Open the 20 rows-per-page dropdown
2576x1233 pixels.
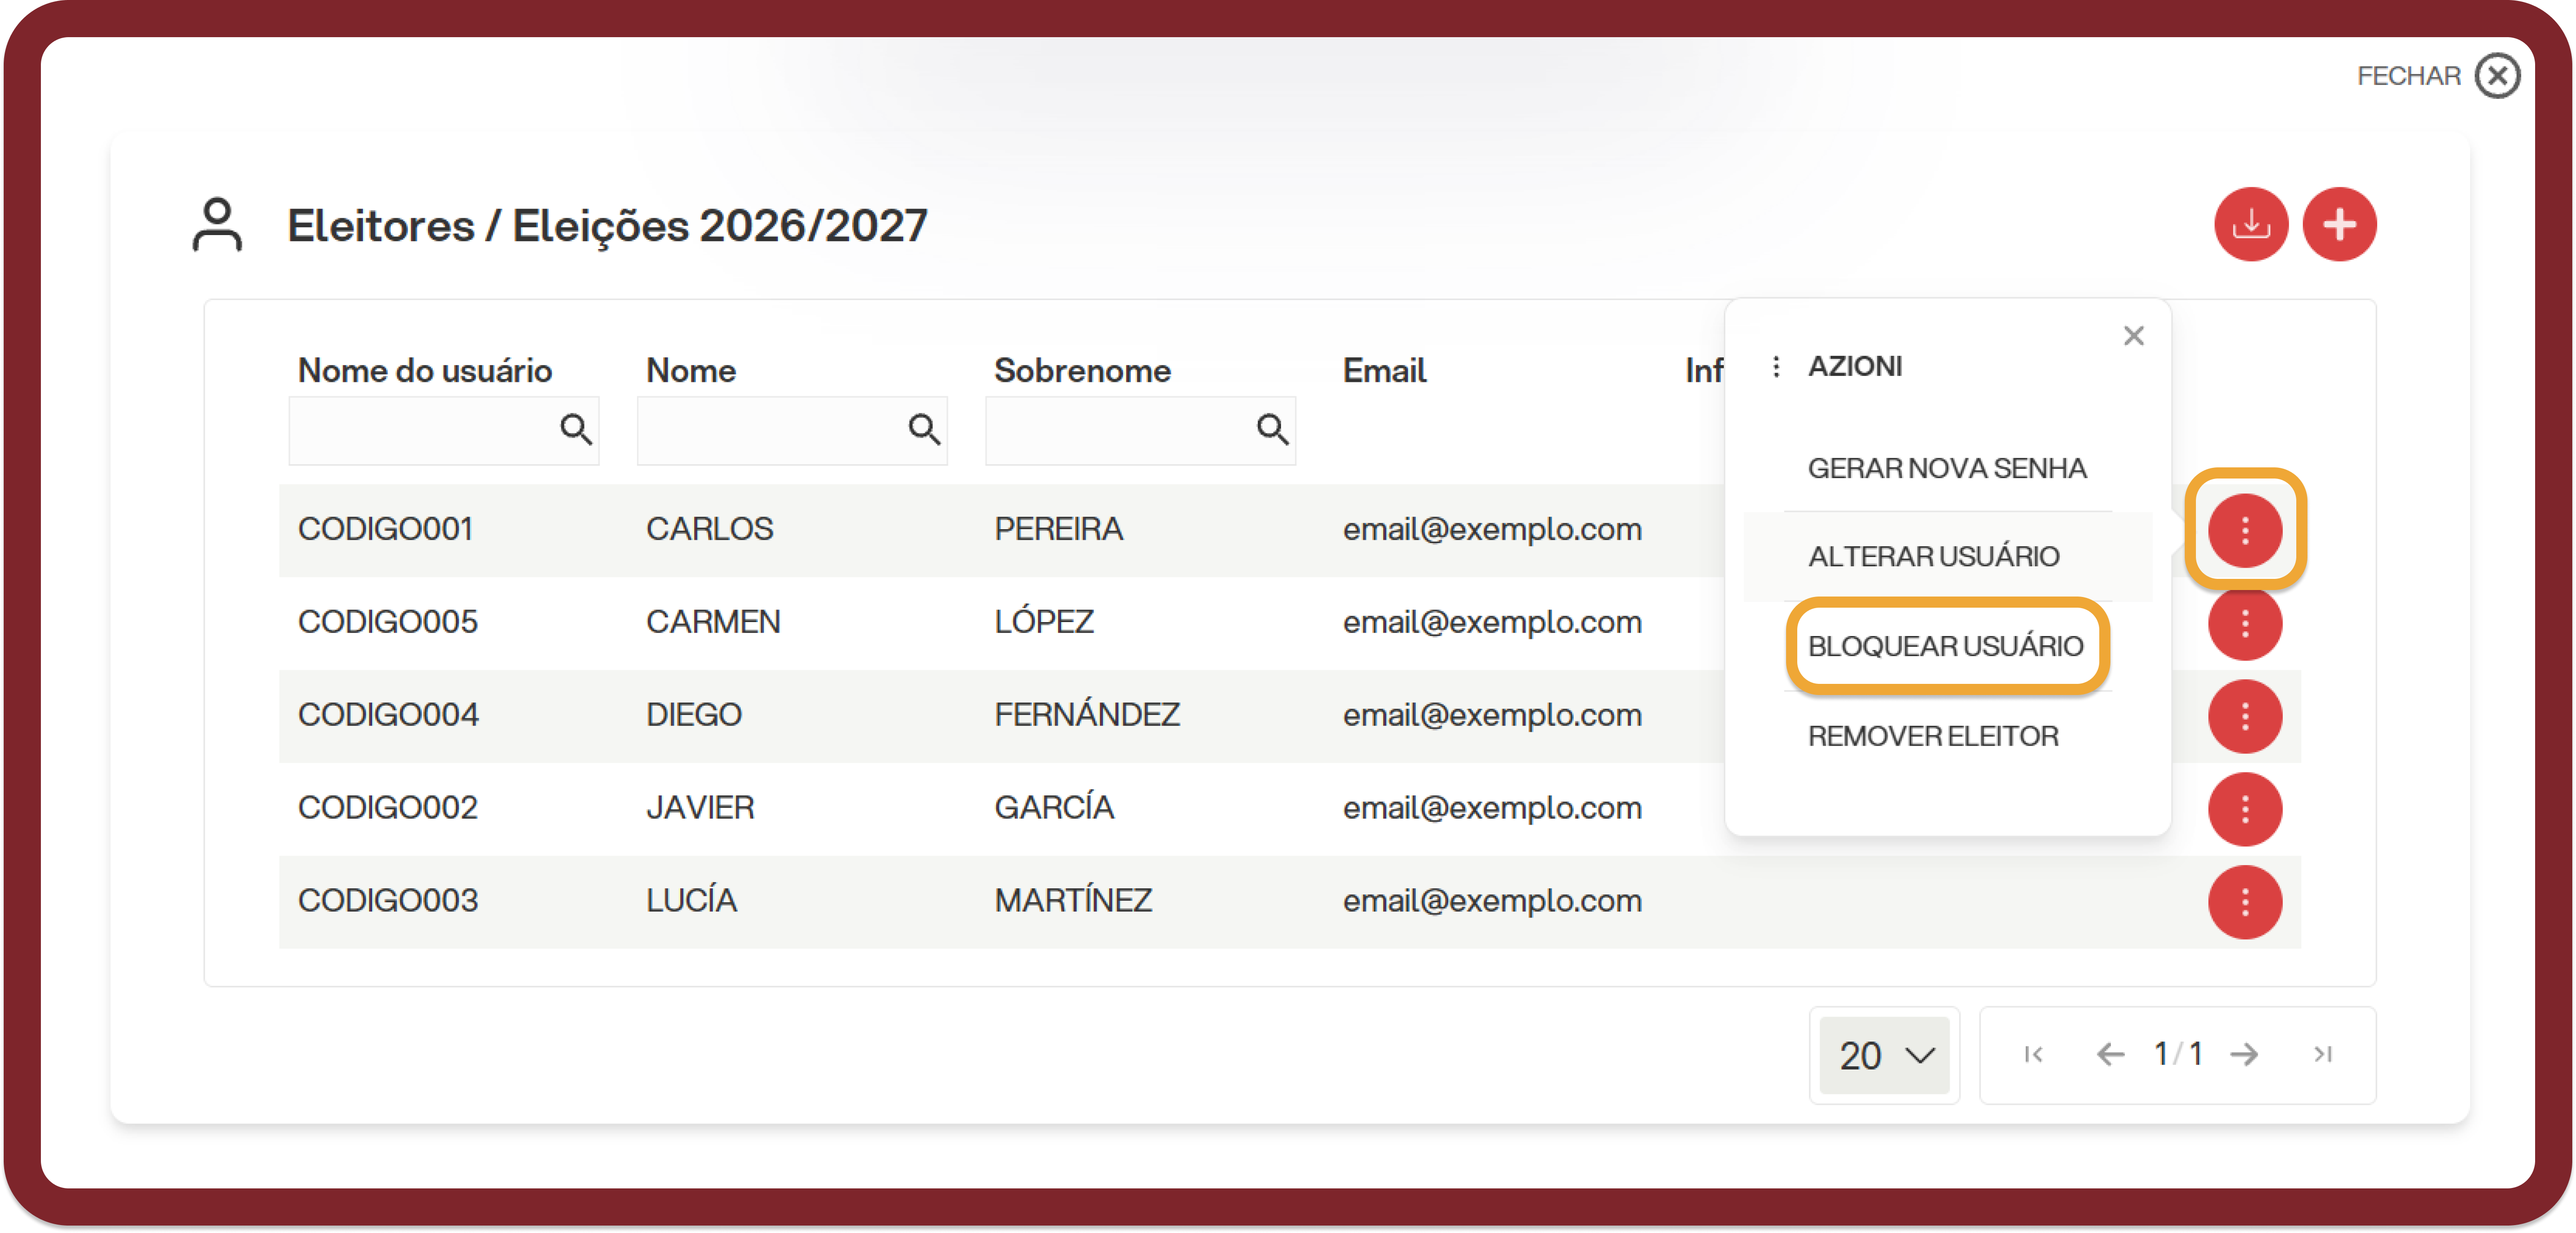1884,1055
